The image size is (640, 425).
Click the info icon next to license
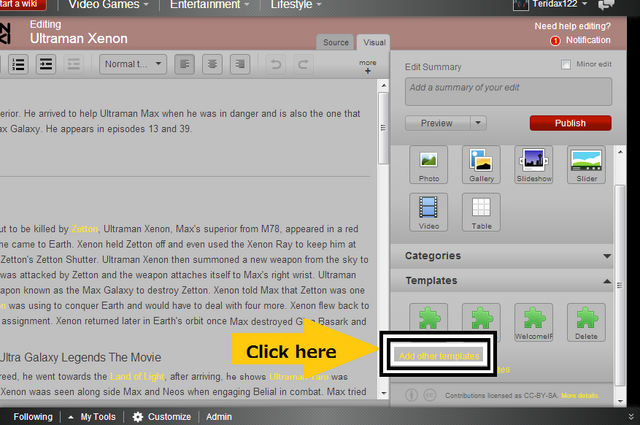[411, 395]
